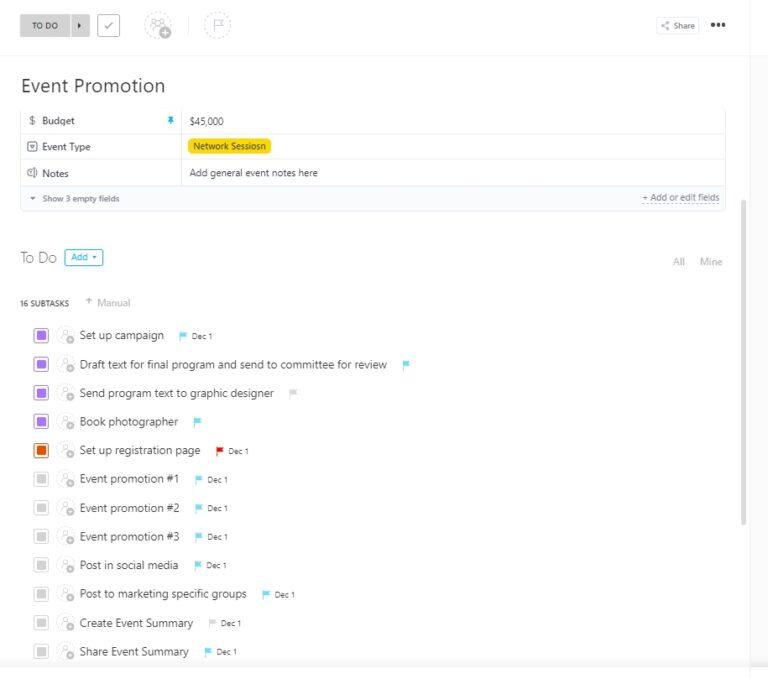Click the Share button
The image size is (768, 679).
tap(677, 26)
